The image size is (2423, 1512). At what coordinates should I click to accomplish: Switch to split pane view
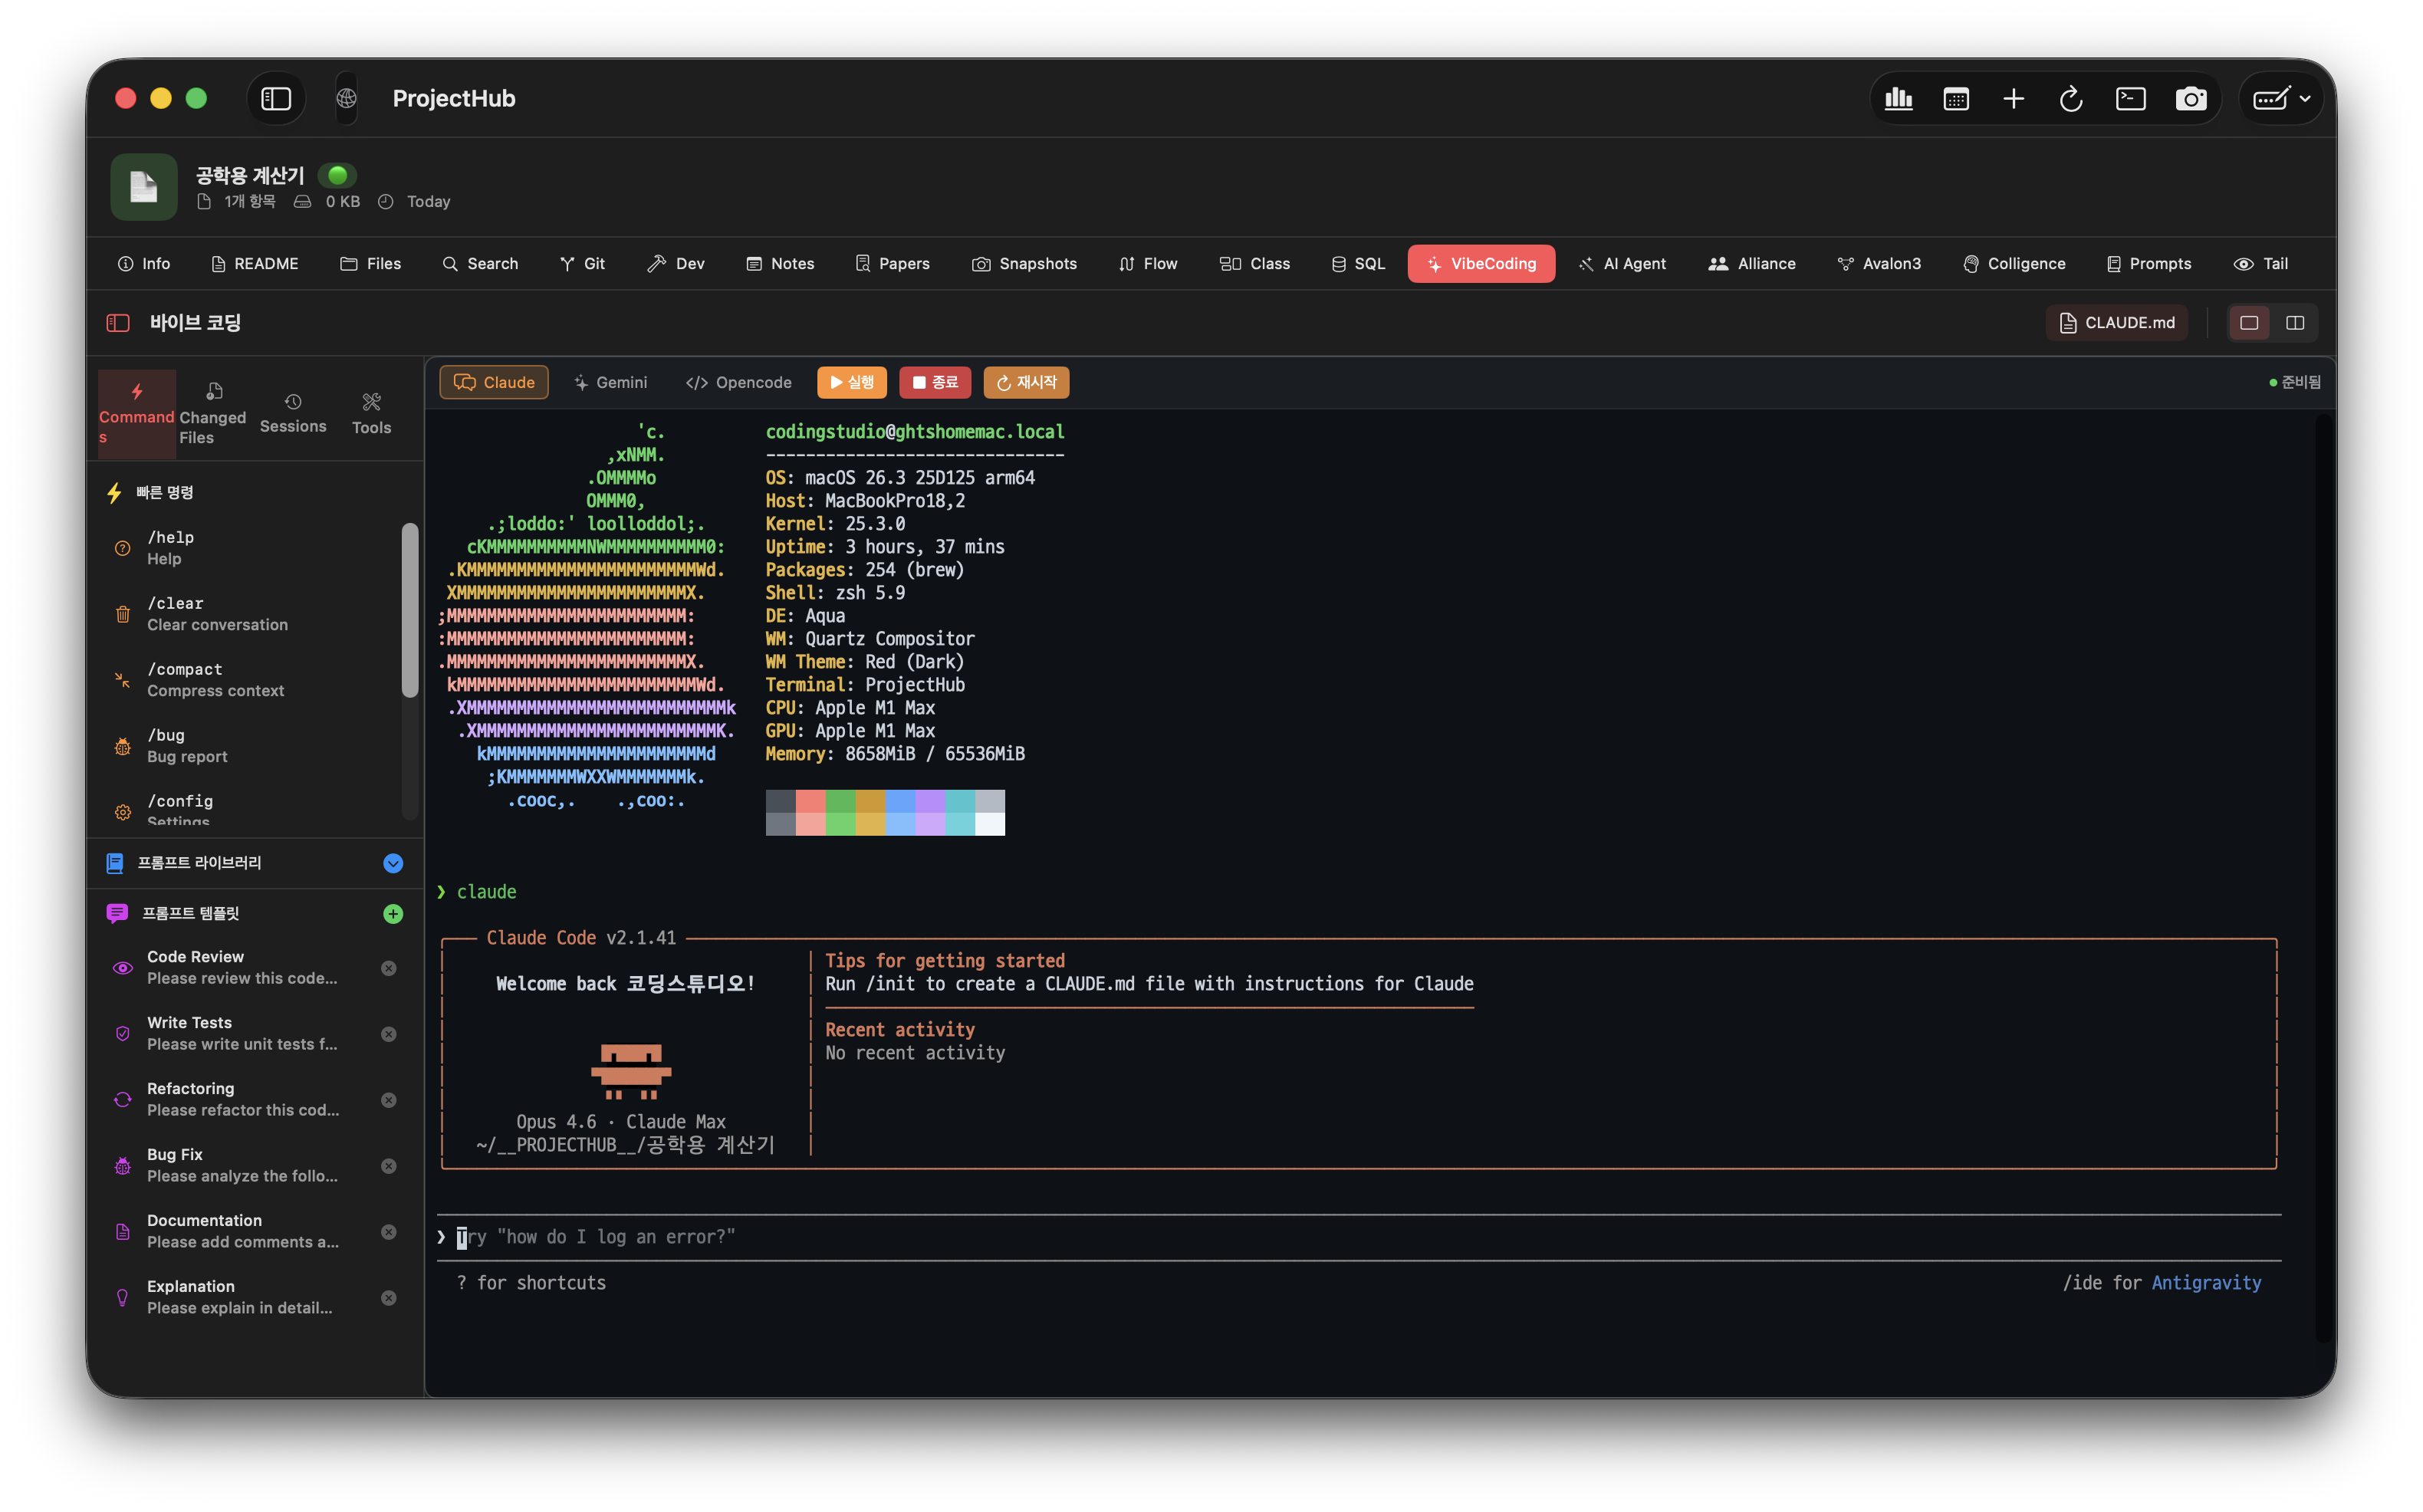coord(2295,322)
